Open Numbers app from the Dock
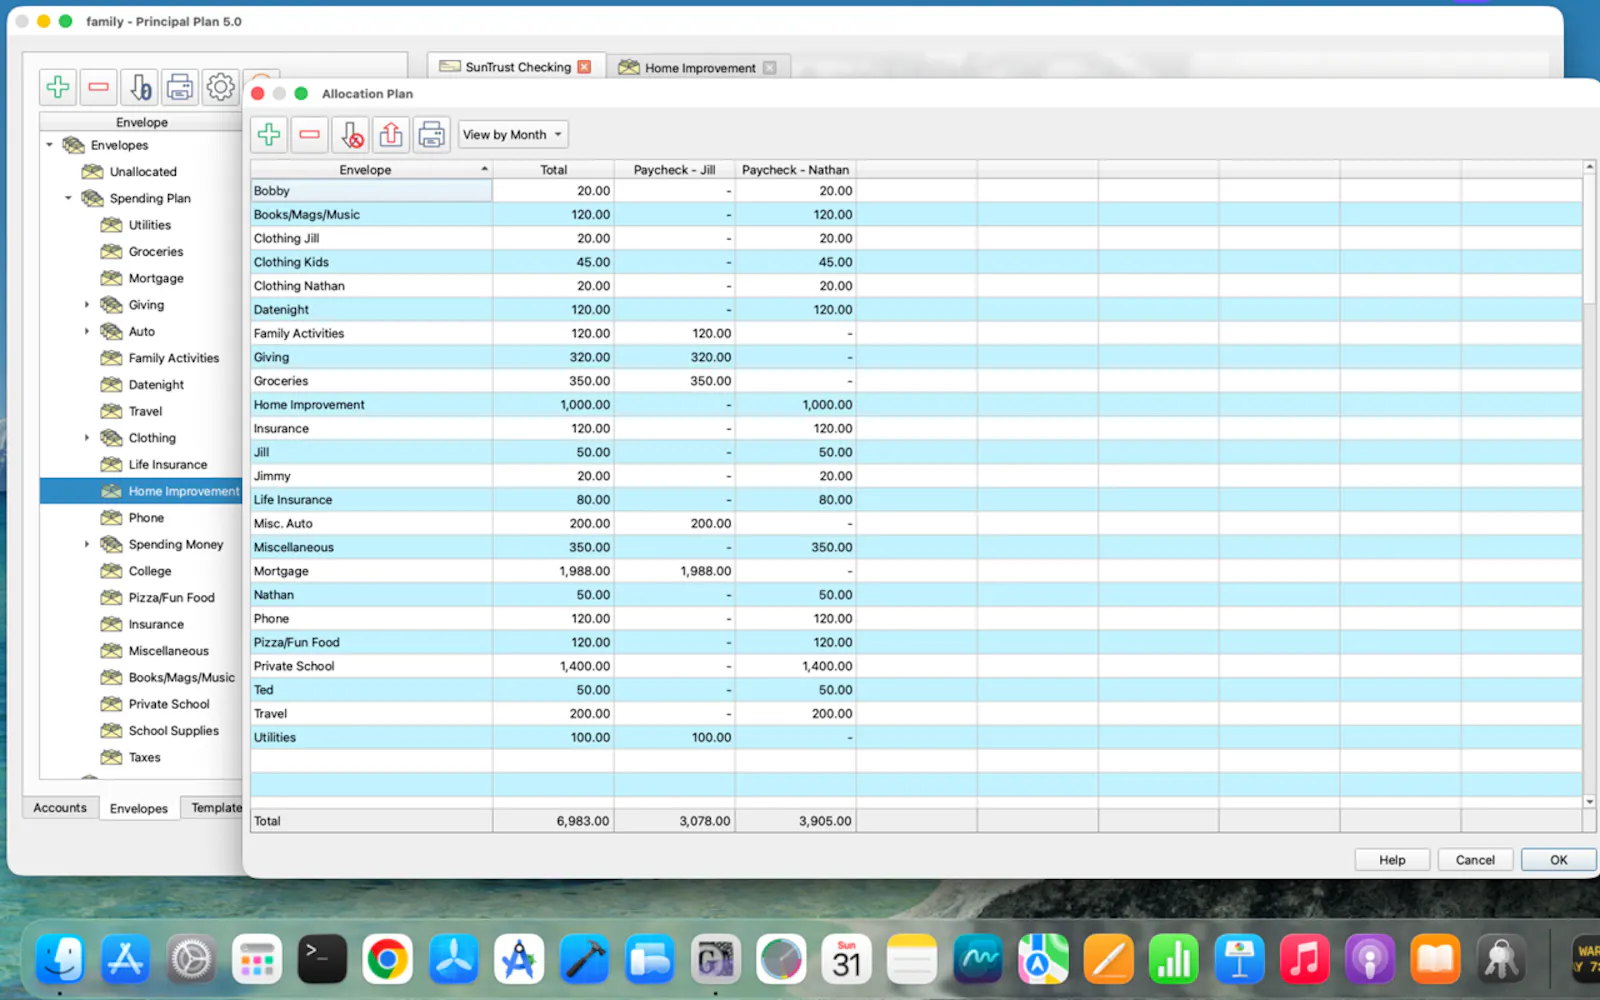1600x1000 pixels. click(x=1174, y=960)
